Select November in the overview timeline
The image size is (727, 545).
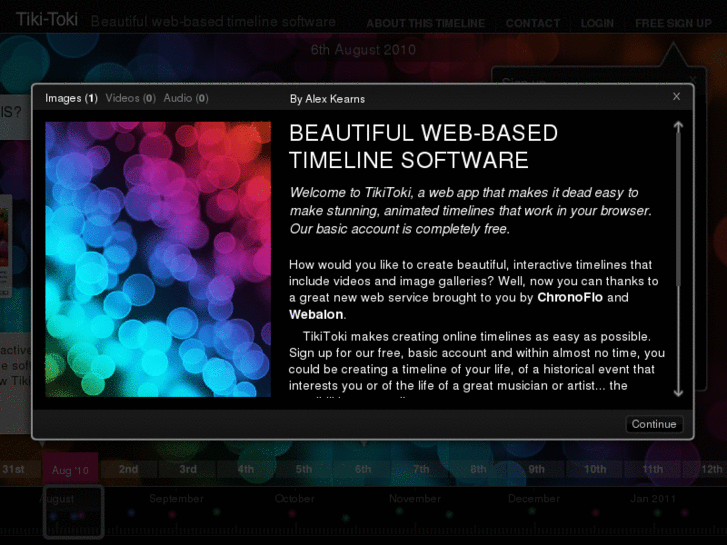click(415, 499)
